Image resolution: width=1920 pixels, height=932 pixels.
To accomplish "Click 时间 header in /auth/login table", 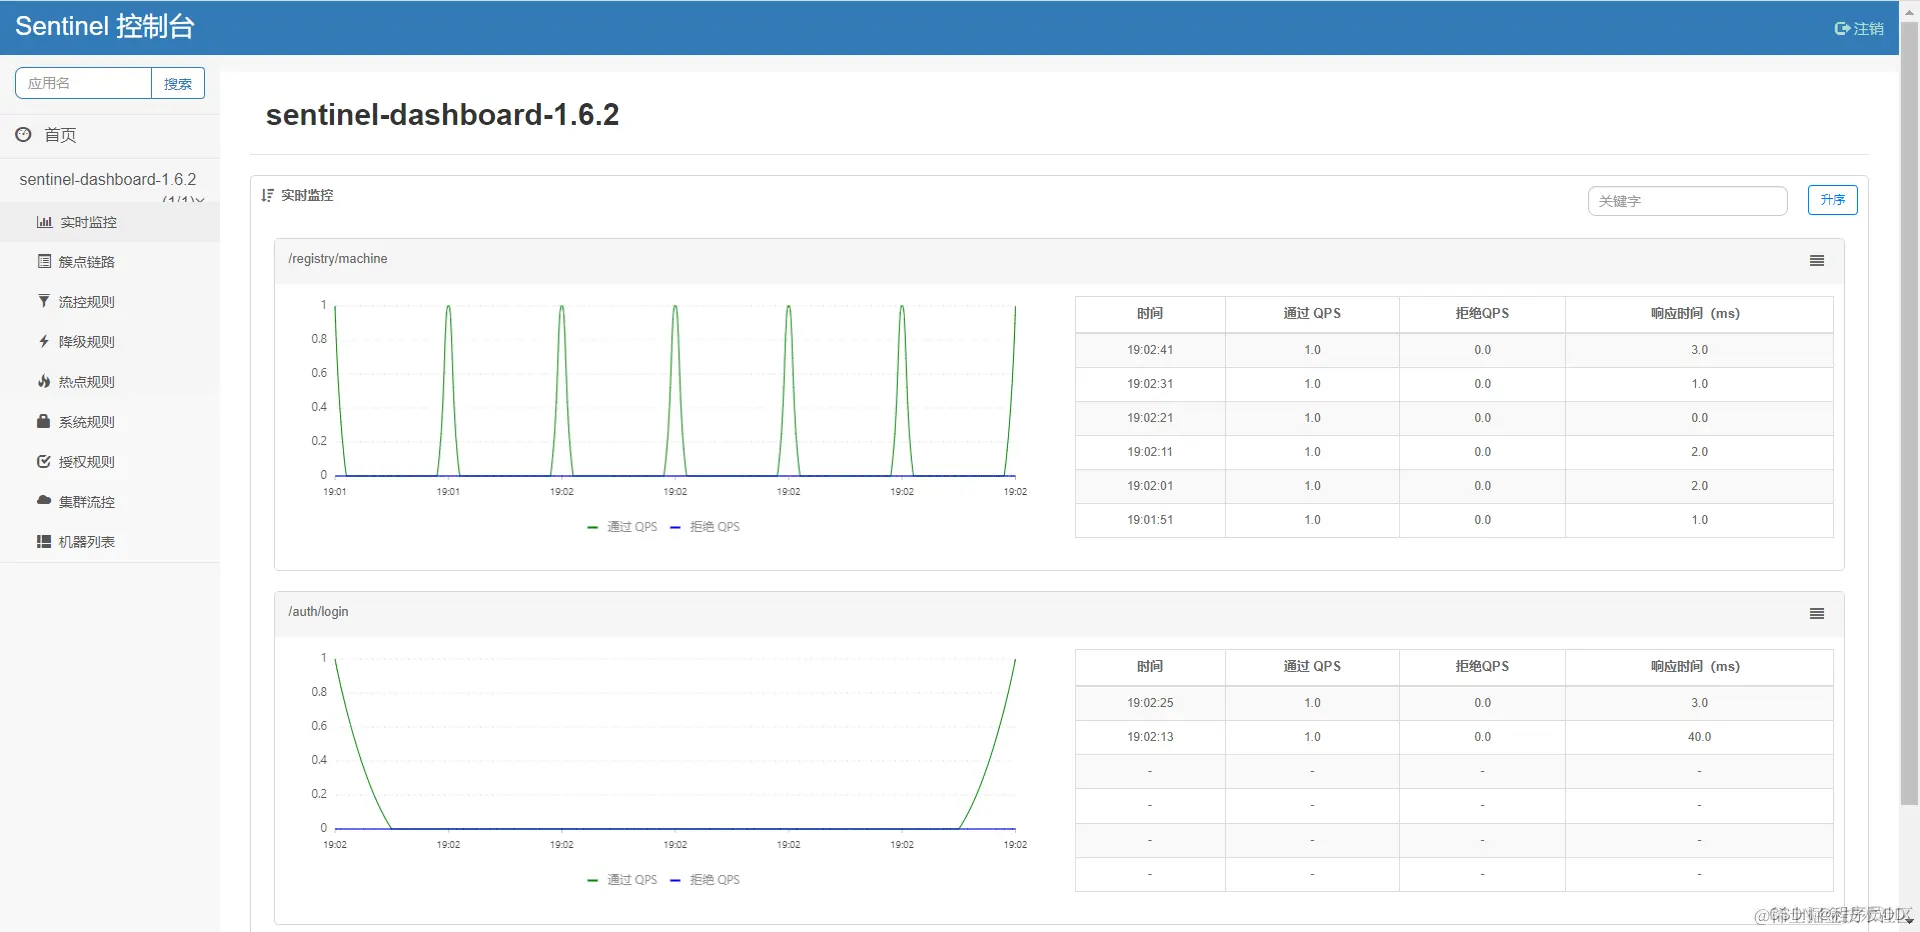I will pos(1150,666).
